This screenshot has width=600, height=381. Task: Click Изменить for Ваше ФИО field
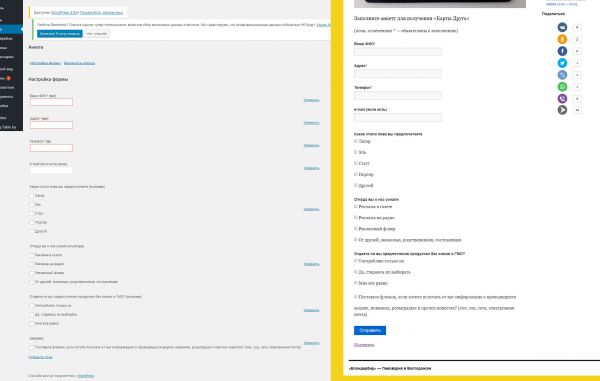311,100
